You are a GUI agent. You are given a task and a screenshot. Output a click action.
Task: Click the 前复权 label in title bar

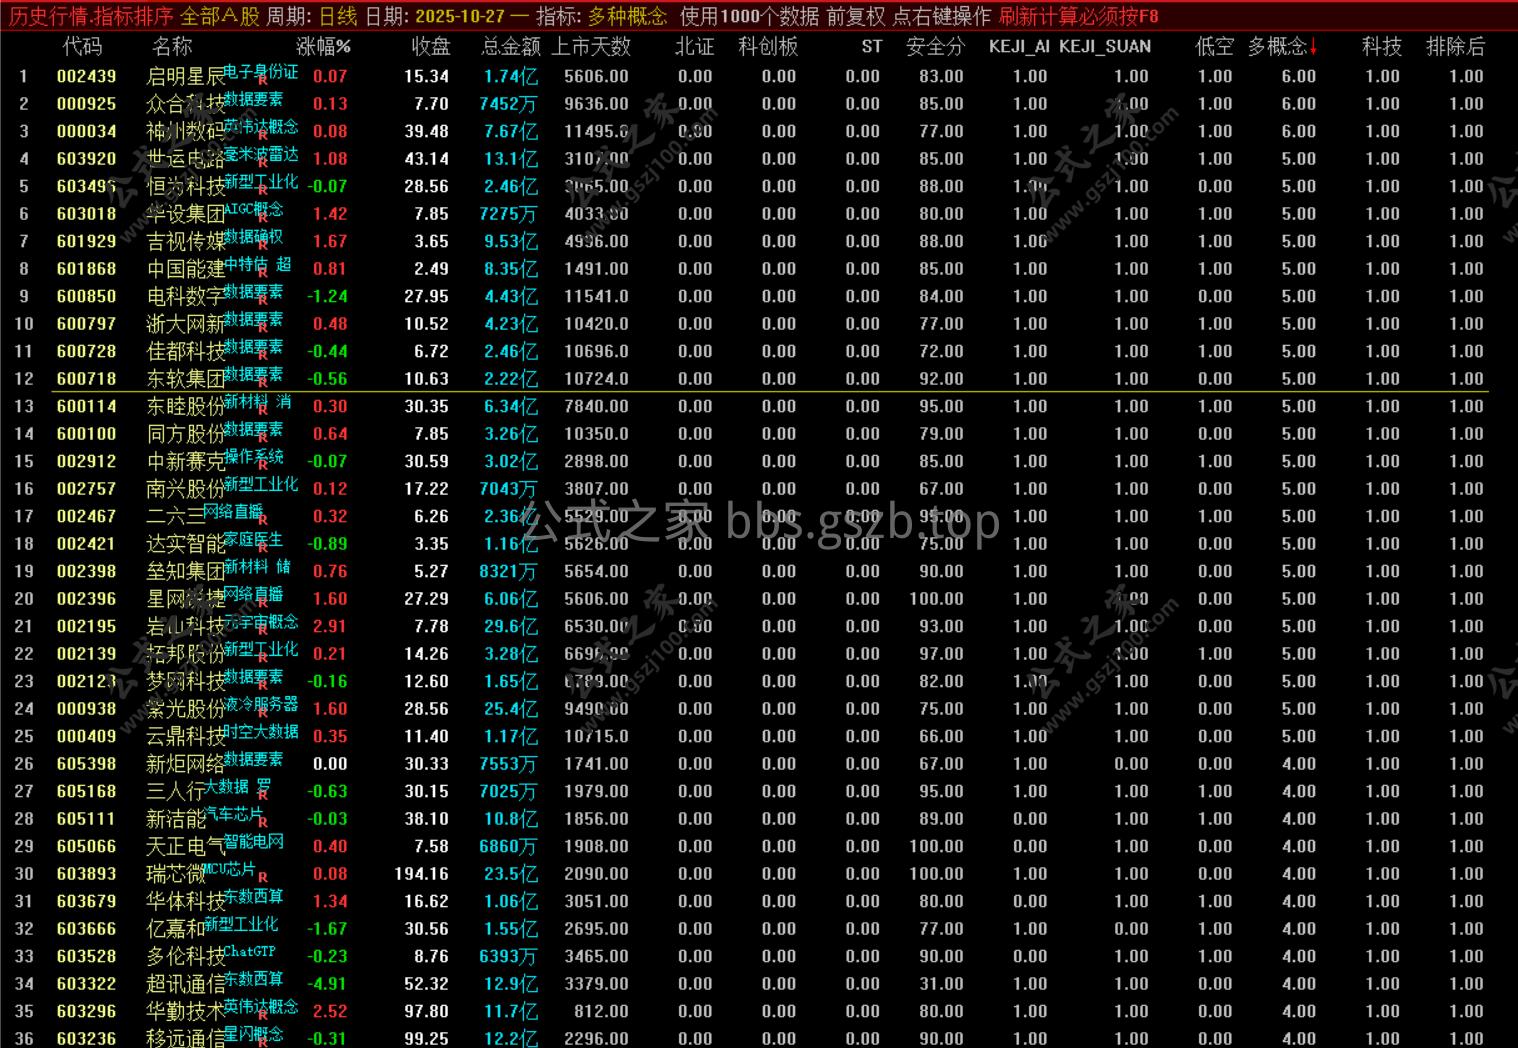pos(856,16)
